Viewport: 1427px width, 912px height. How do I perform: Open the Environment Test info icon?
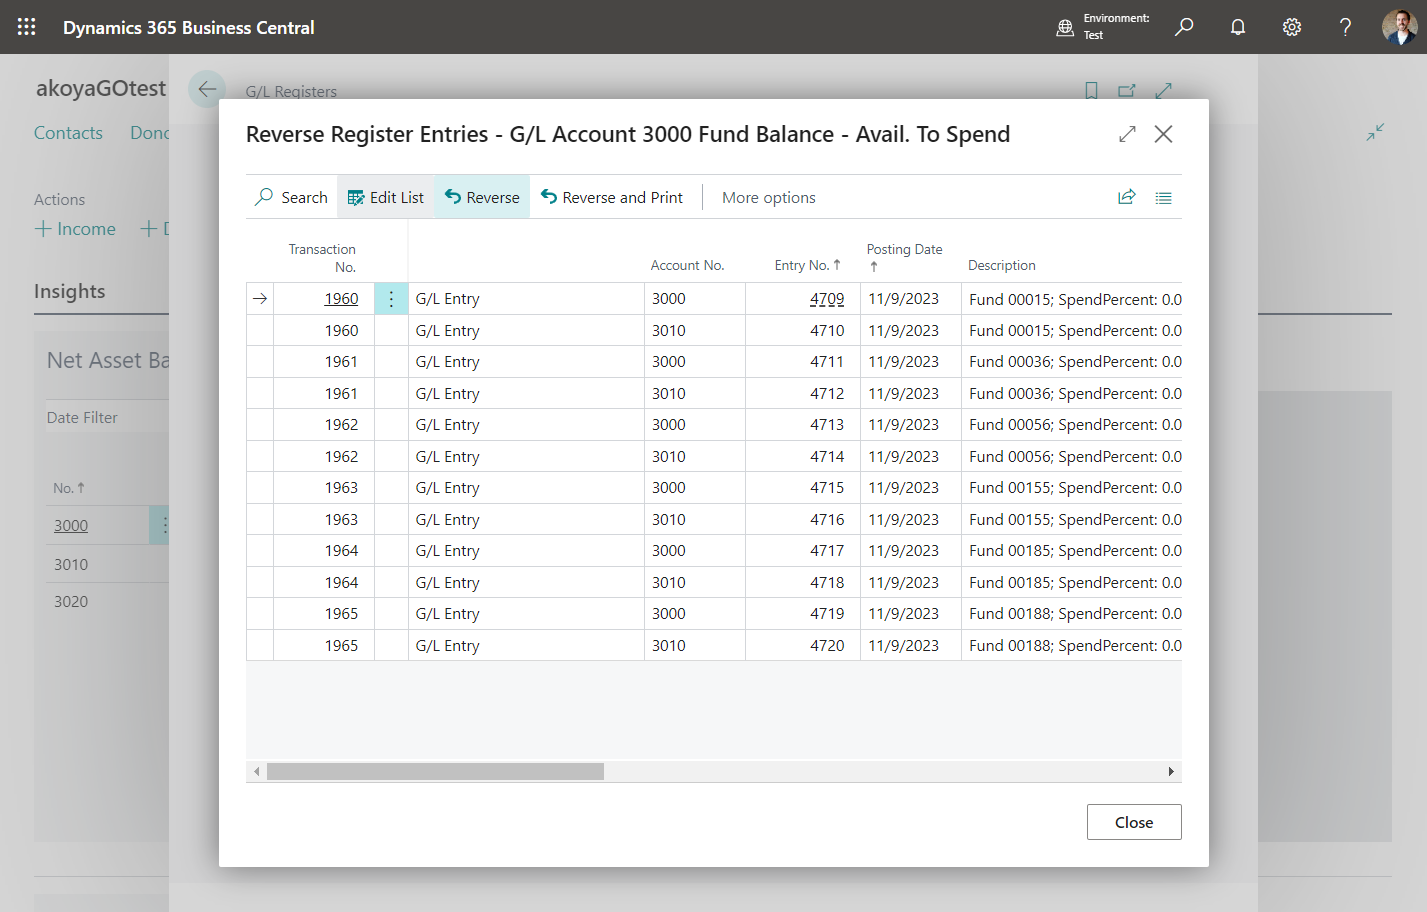(1065, 27)
